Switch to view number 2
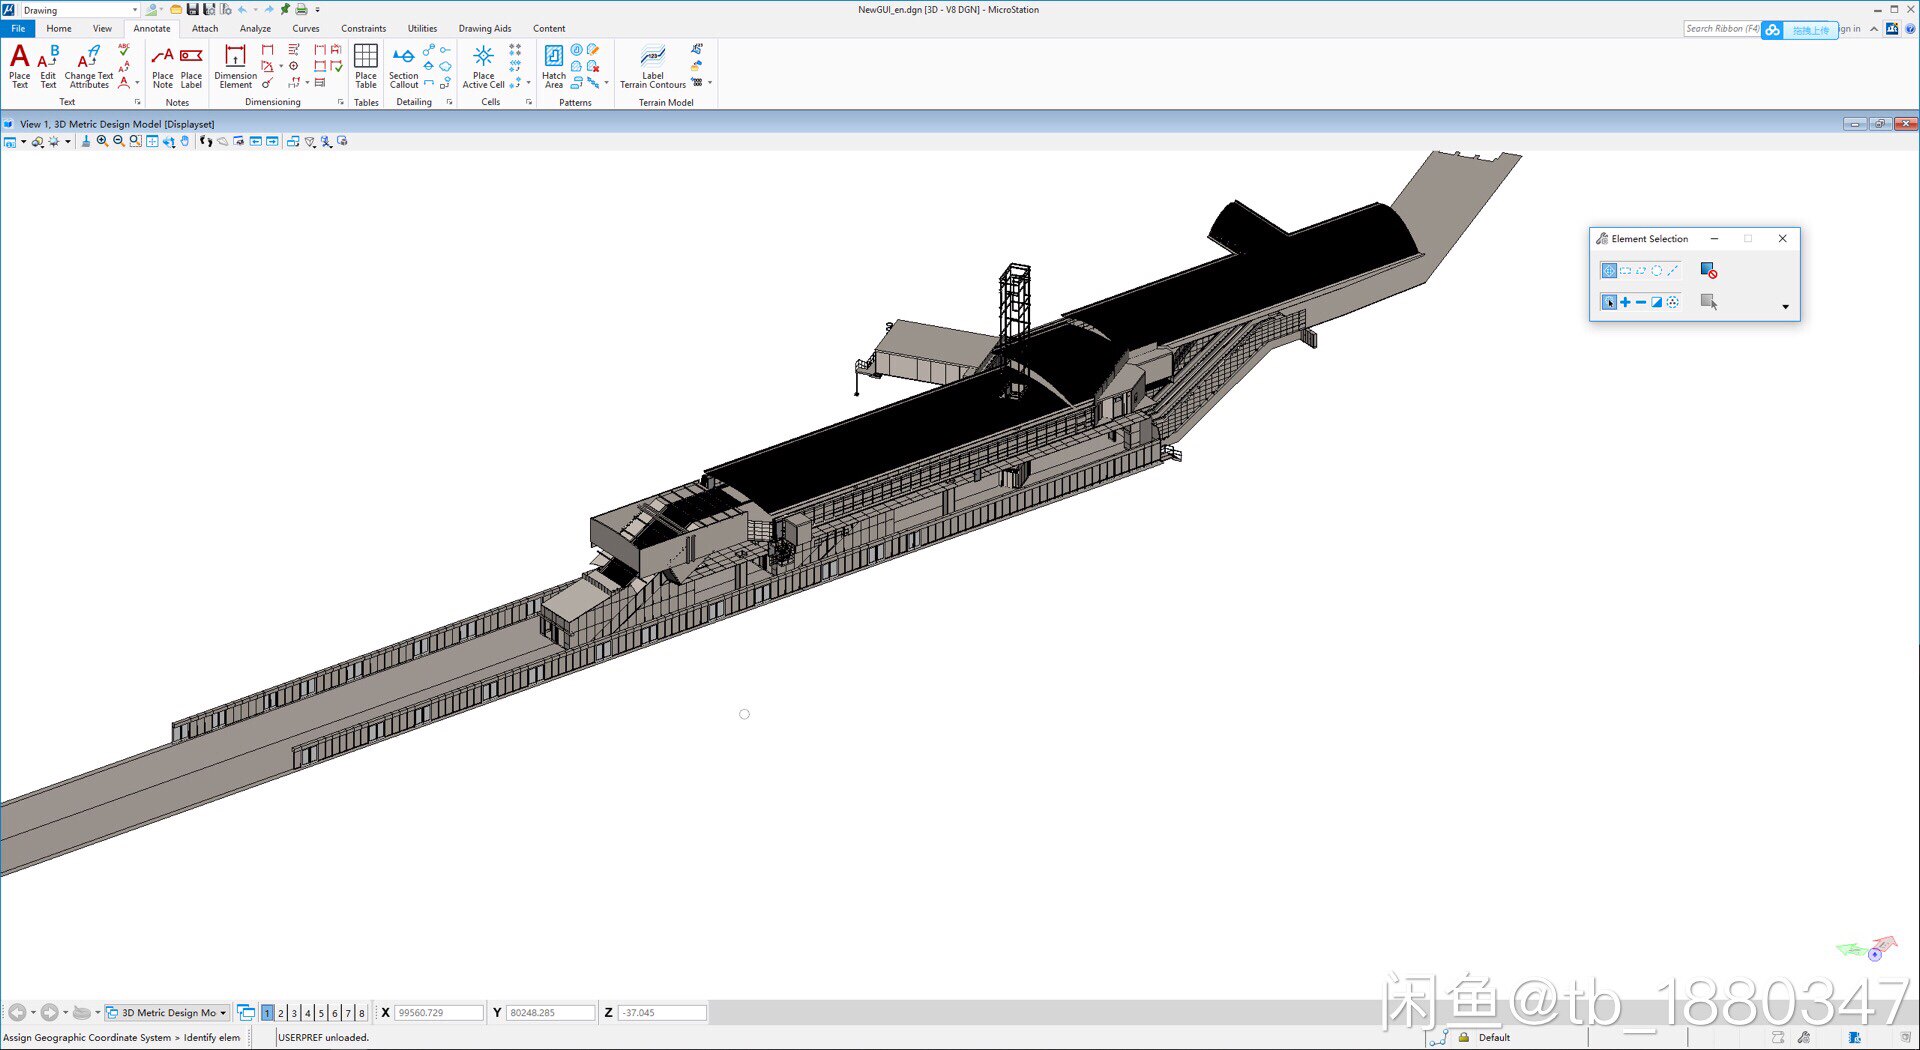Image resolution: width=1920 pixels, height=1050 pixels. (x=281, y=1013)
